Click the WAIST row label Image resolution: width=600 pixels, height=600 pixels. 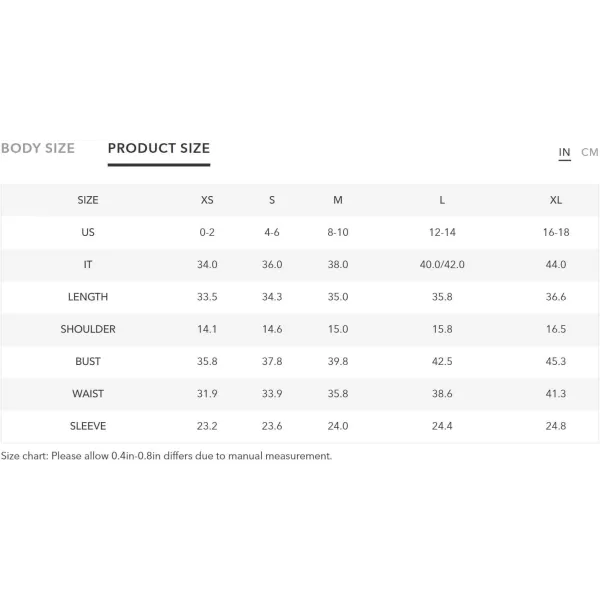[88, 394]
